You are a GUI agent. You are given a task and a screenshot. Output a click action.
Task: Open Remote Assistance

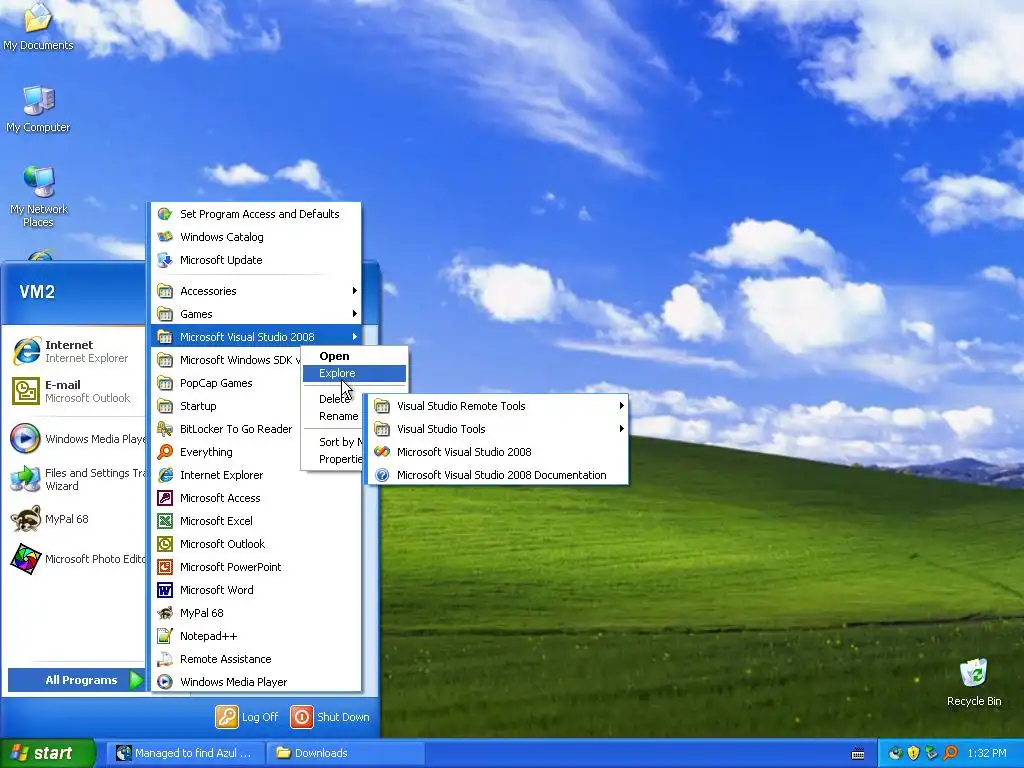(257, 659)
